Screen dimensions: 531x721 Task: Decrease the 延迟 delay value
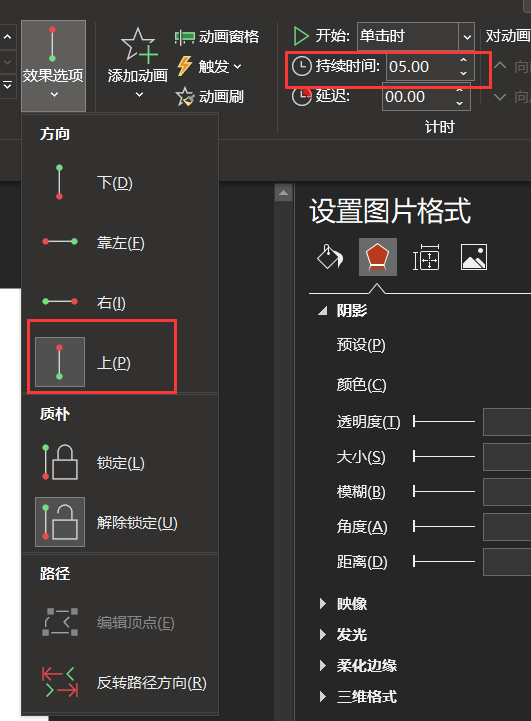click(459, 103)
